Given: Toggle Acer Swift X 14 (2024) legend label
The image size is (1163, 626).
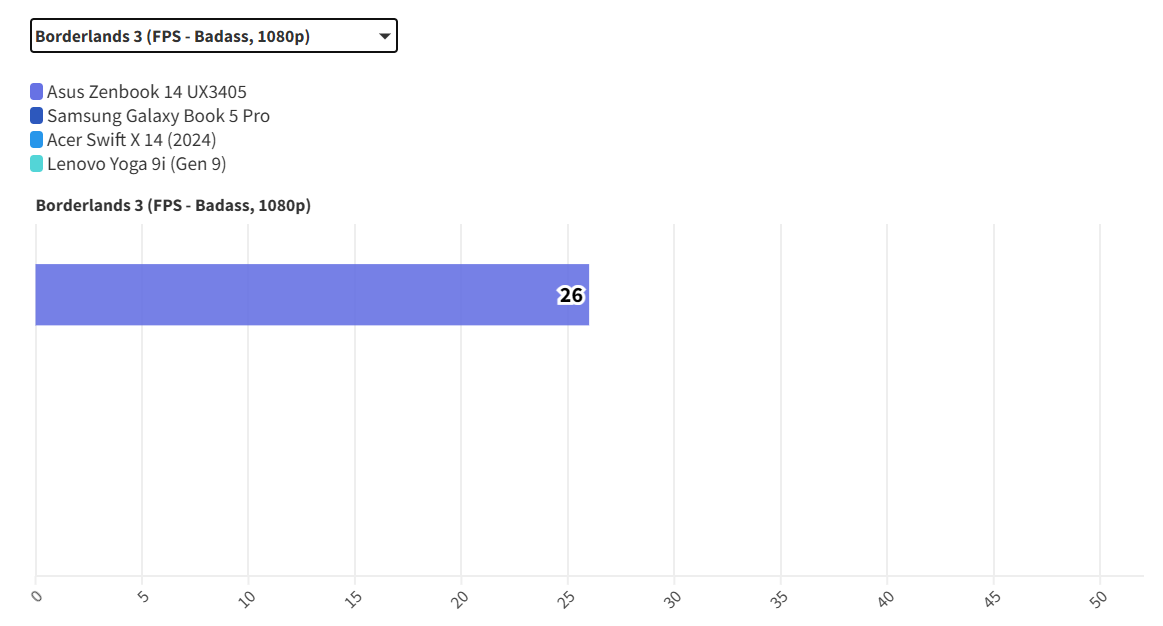Looking at the screenshot, I should (131, 140).
